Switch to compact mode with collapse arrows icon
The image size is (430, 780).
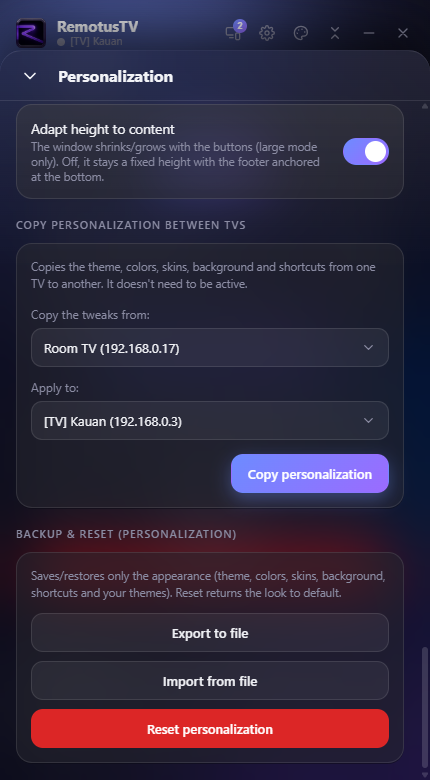point(335,33)
